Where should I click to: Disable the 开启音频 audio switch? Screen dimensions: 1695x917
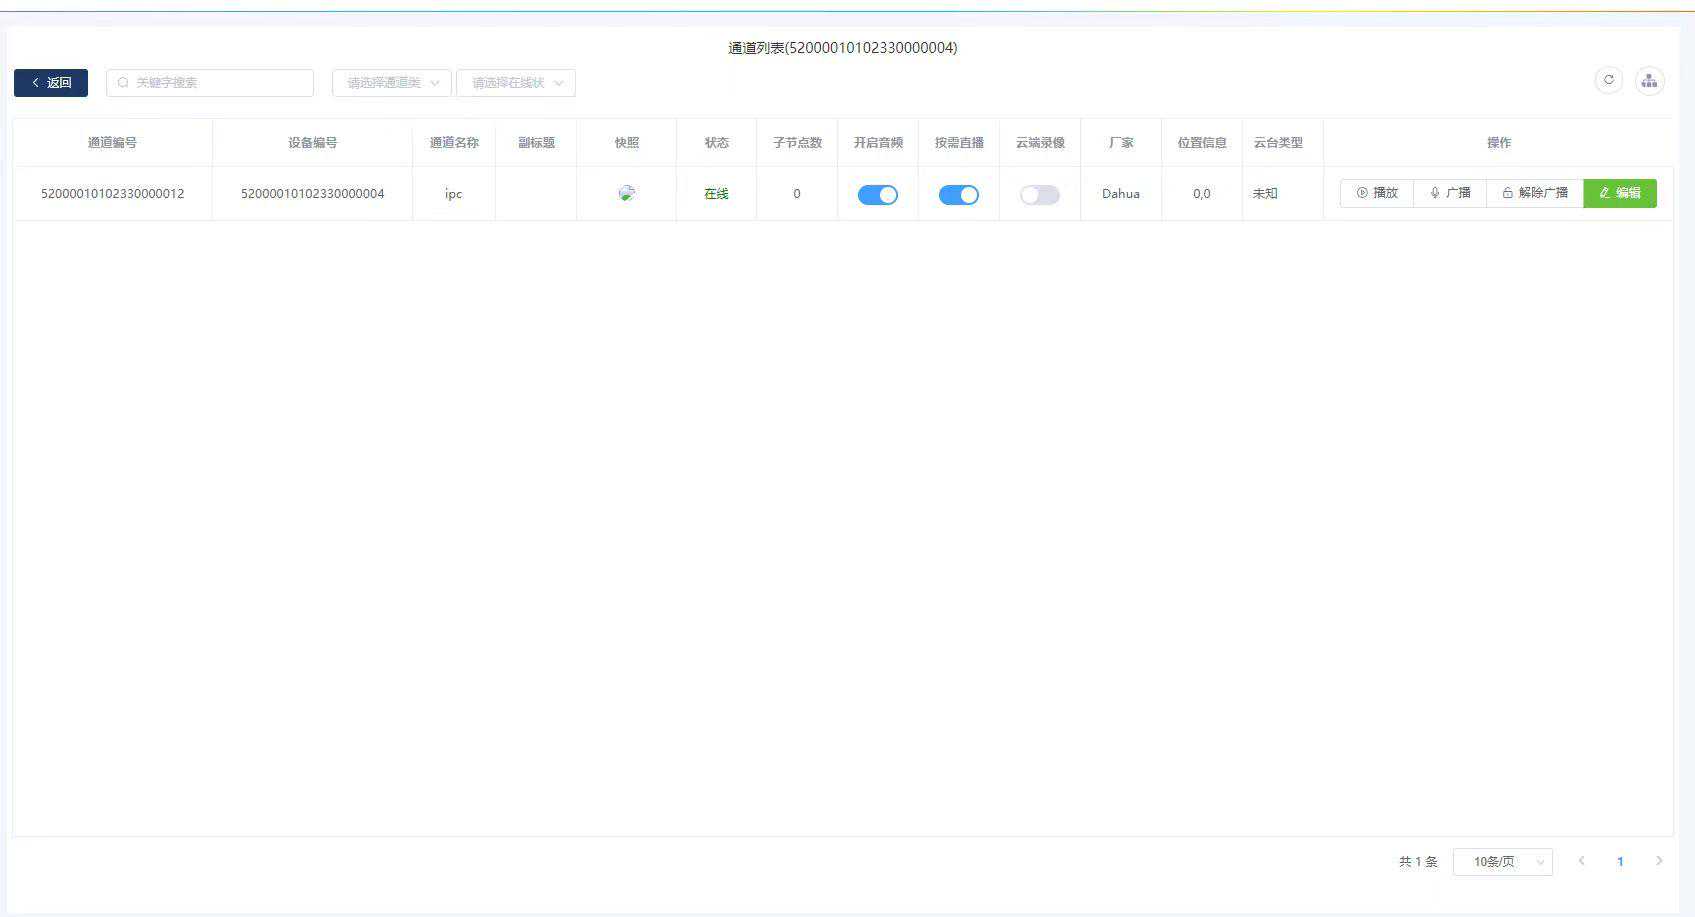877,195
